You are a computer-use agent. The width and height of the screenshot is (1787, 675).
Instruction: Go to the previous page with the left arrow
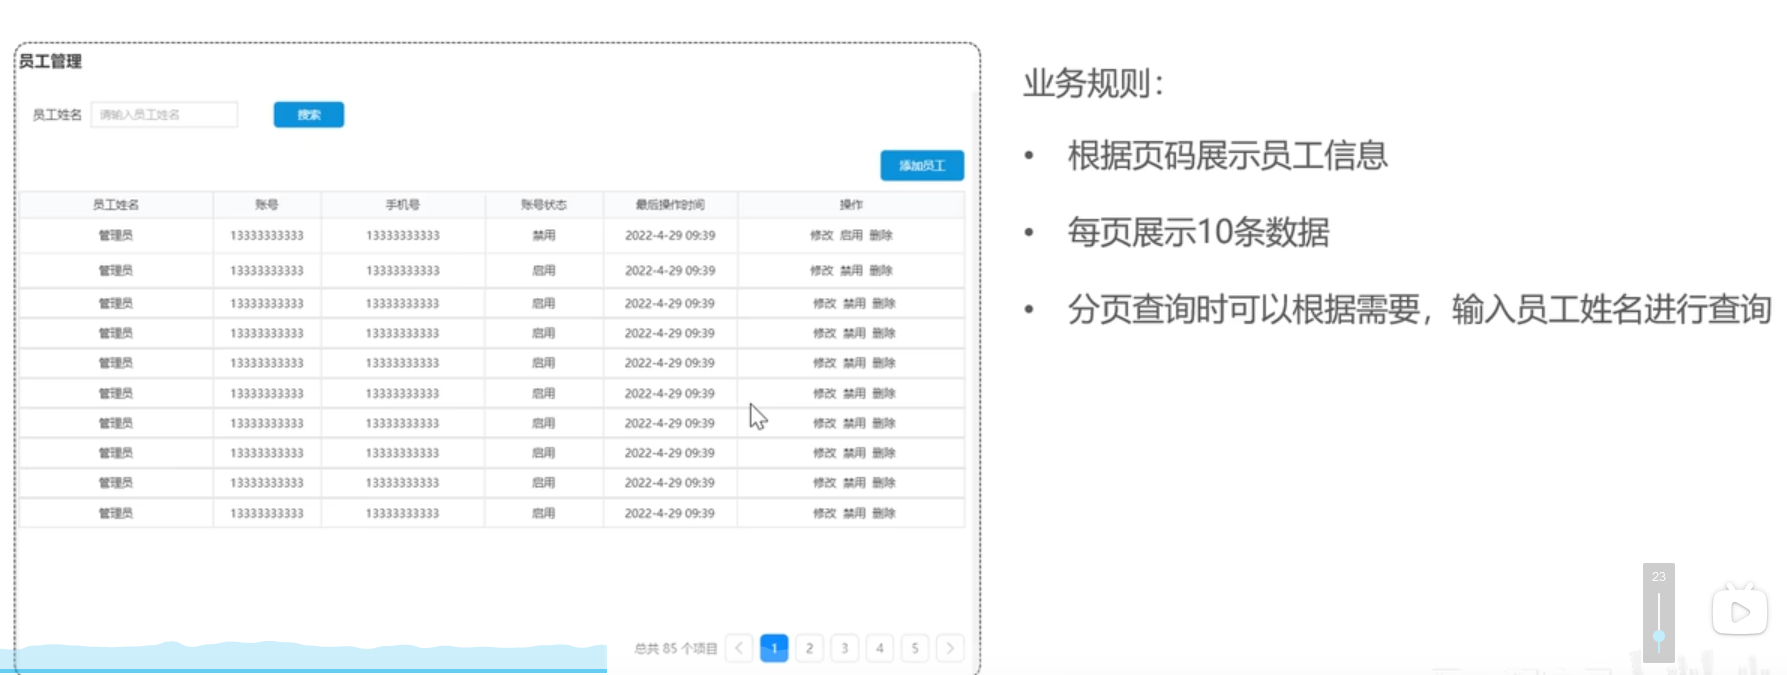pos(739,648)
